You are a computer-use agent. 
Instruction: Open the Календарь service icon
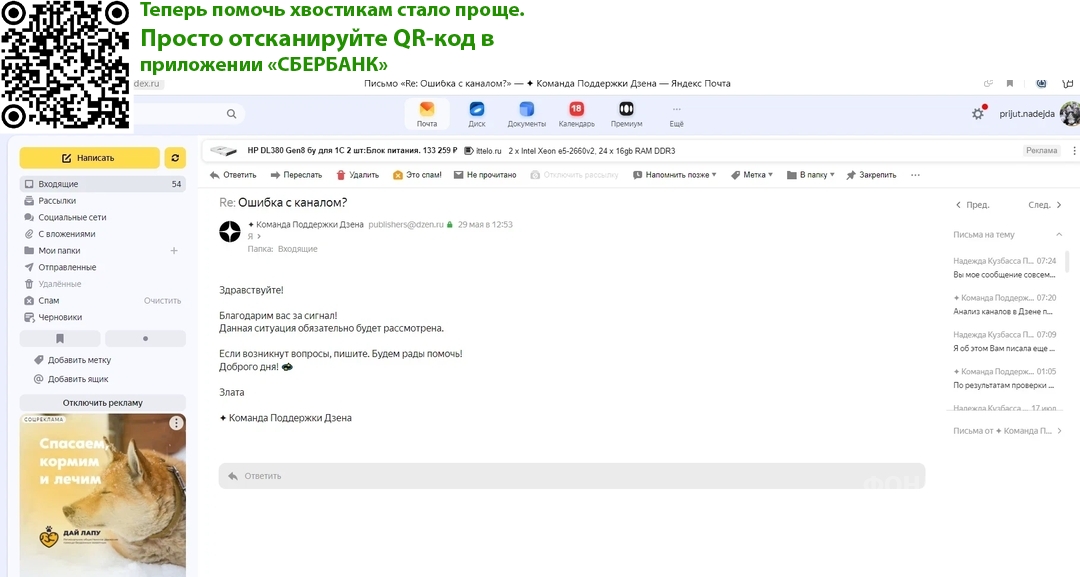click(577, 114)
